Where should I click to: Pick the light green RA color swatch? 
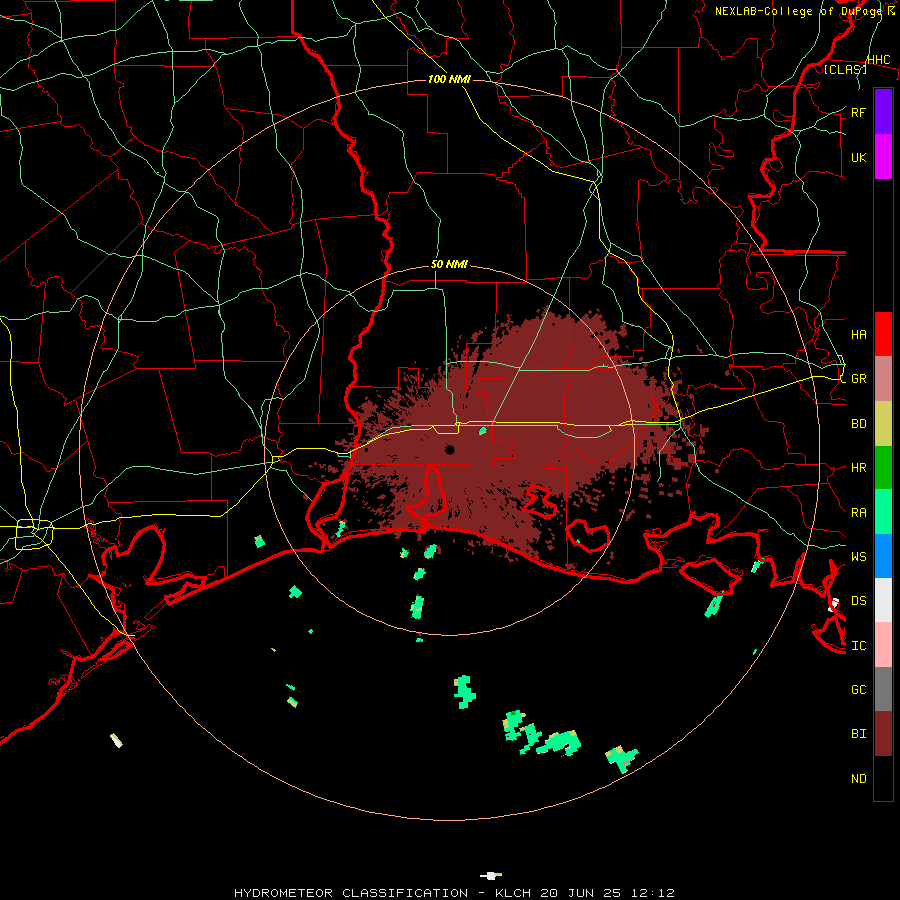click(883, 512)
